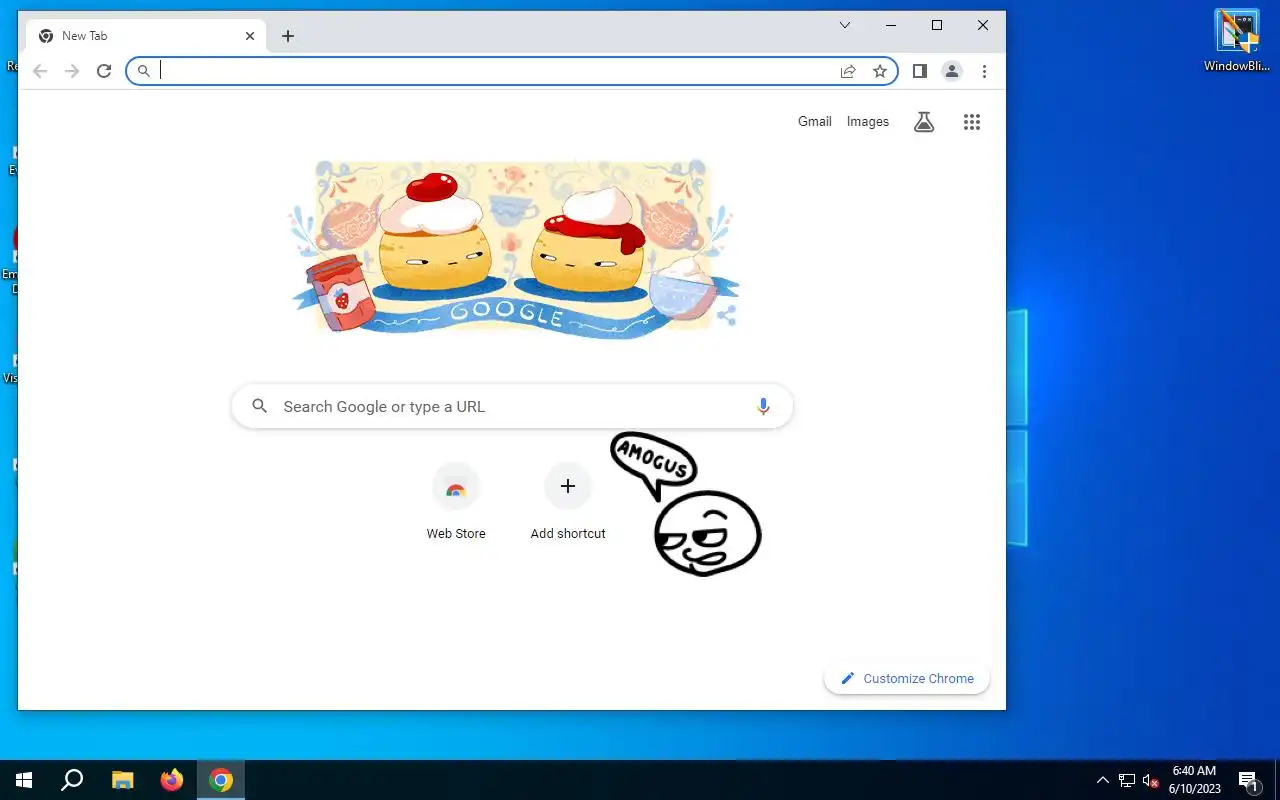The height and width of the screenshot is (800, 1280).
Task: Launch Firefox from the taskbar
Action: click(x=172, y=780)
